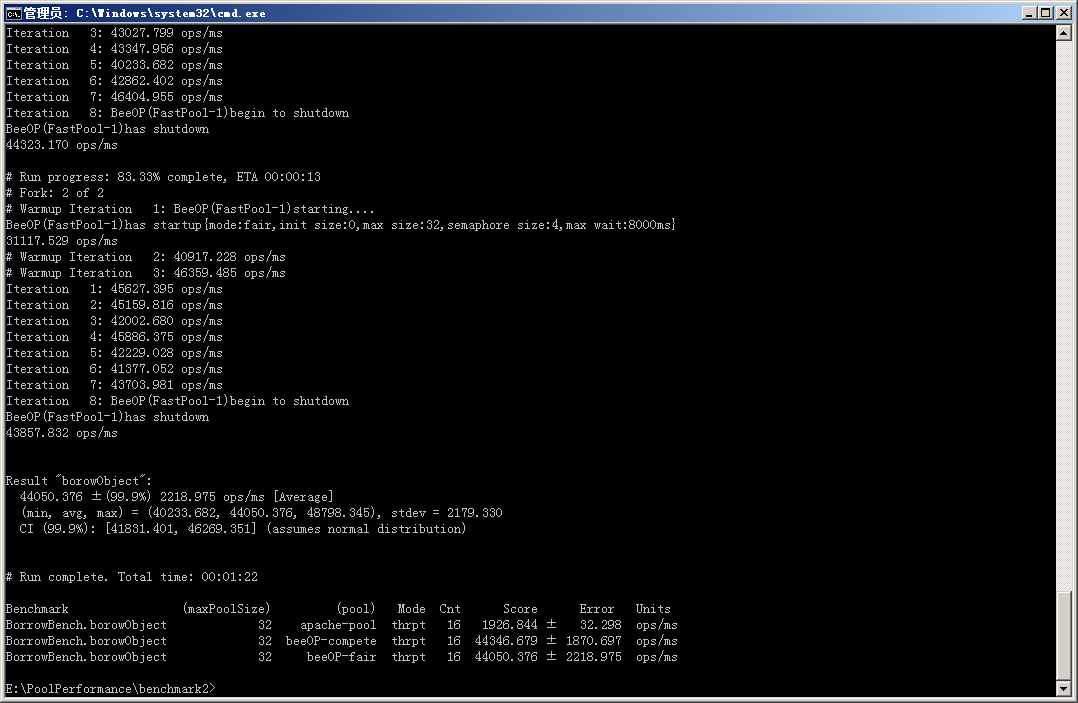The height and width of the screenshot is (703, 1078).
Task: Click the 'beeOP-fair' pool name
Action: coord(342,656)
